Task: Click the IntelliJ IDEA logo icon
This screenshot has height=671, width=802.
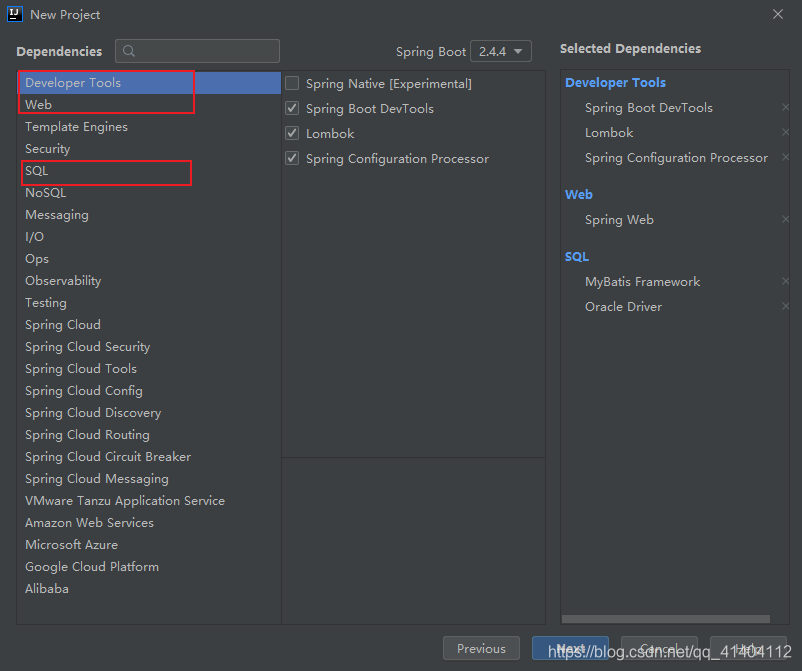Action: [15, 14]
